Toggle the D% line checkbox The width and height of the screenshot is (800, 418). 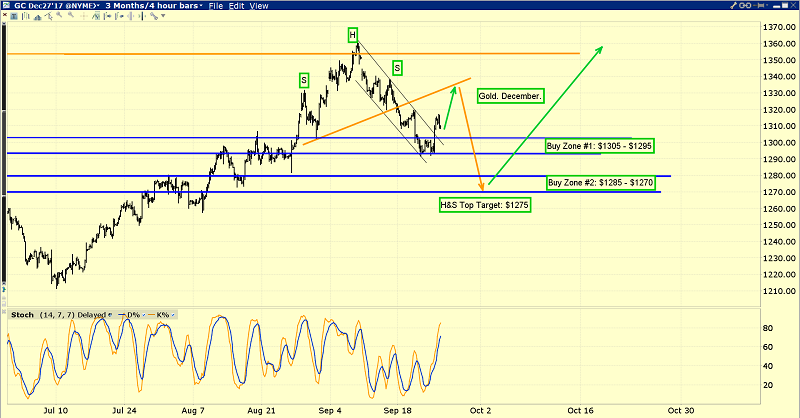(144, 315)
